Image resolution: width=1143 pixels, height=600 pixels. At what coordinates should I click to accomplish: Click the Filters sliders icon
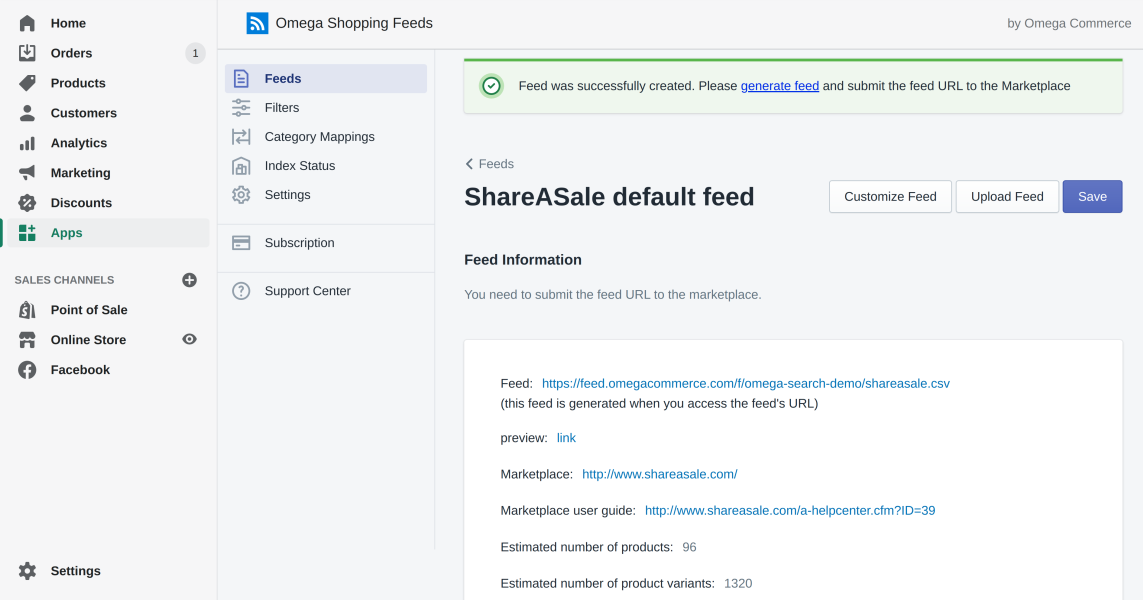[241, 108]
